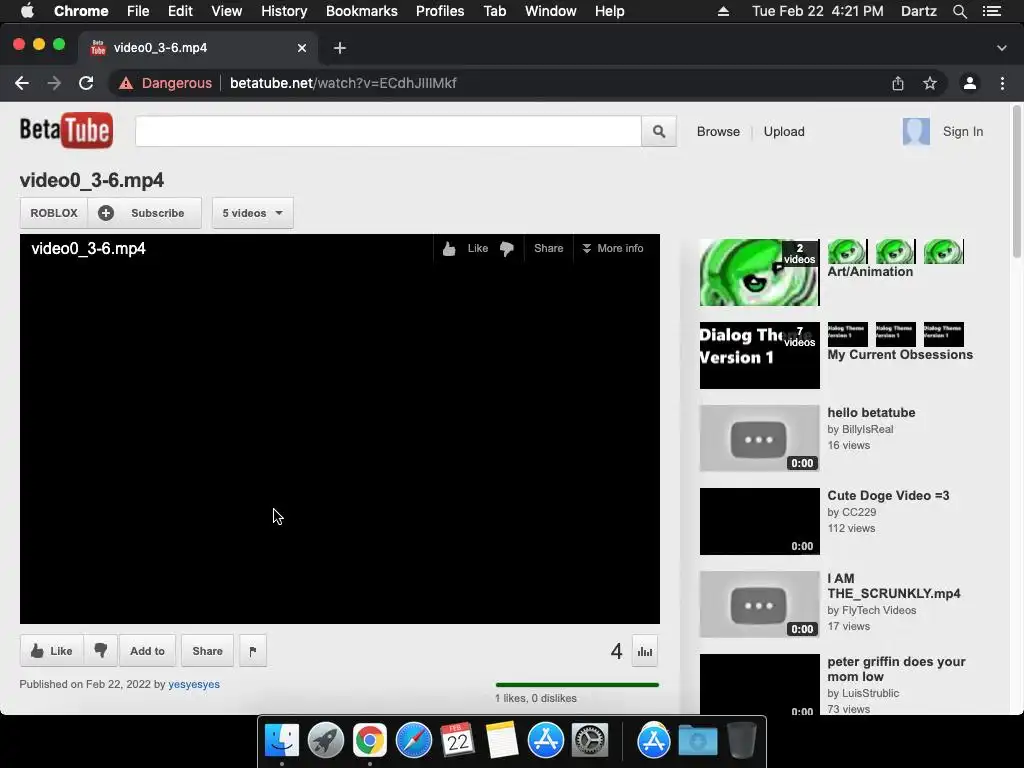This screenshot has height=768, width=1024.
Task: Open Finder in the Dock
Action: [x=281, y=741]
